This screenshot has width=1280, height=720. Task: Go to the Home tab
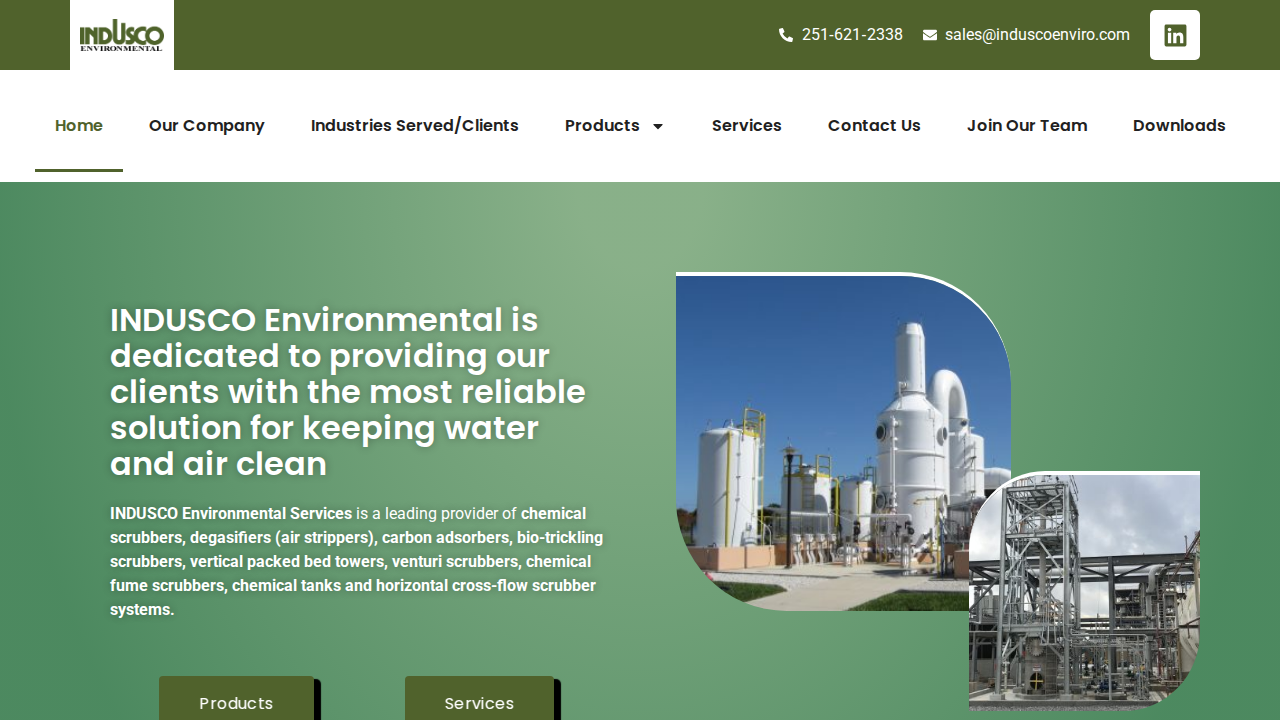click(79, 126)
